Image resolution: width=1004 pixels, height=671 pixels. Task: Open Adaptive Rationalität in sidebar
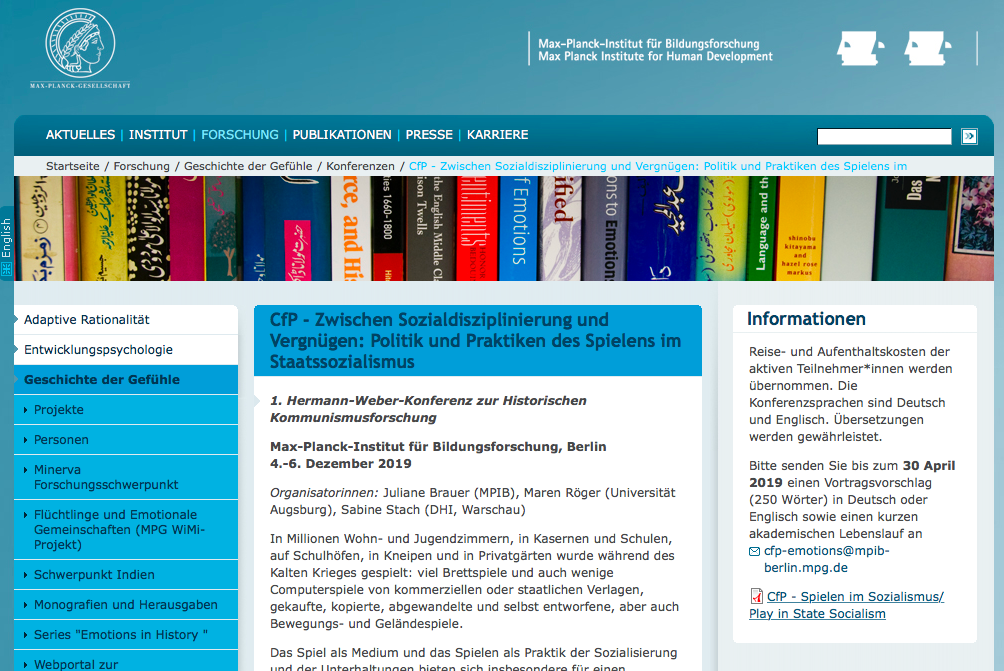coord(126,320)
